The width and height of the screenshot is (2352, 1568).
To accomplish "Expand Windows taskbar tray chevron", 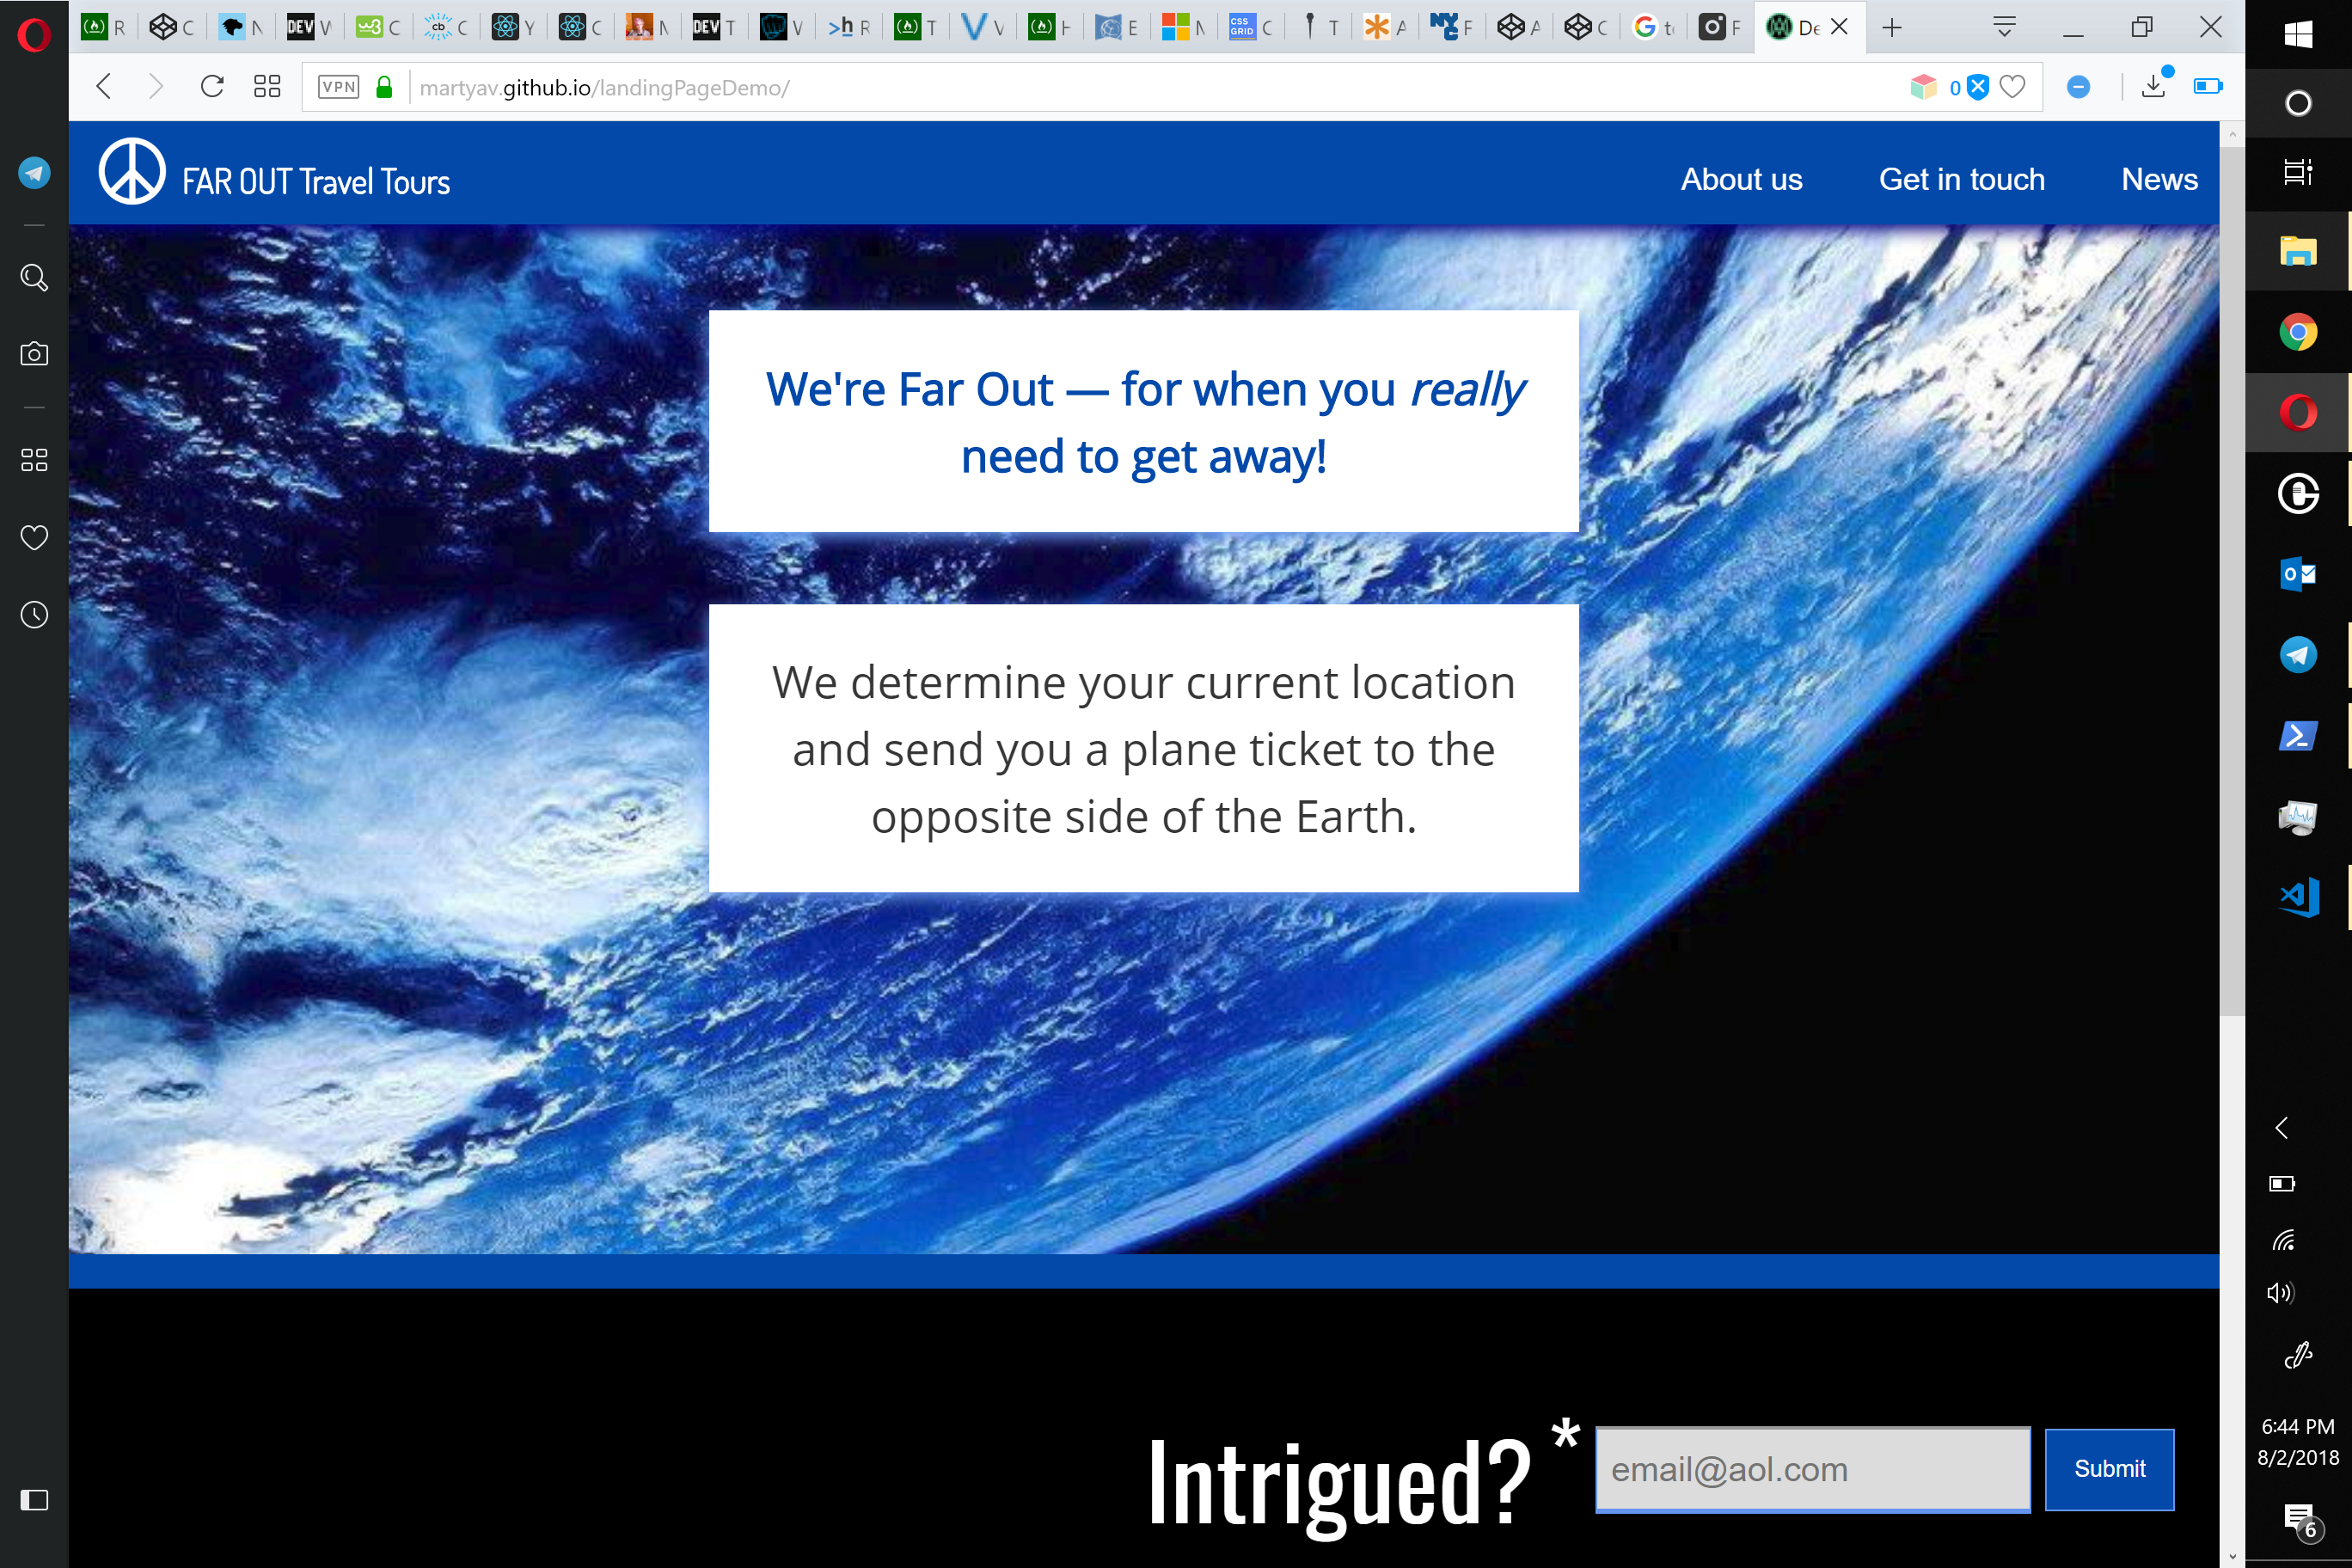I will pos(2281,1128).
